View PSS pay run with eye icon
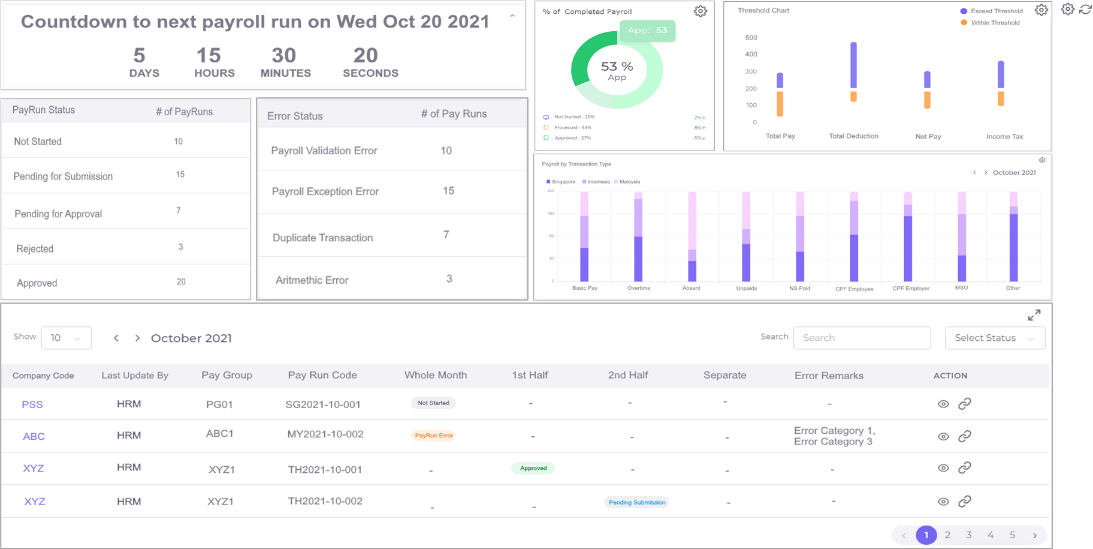 943,403
